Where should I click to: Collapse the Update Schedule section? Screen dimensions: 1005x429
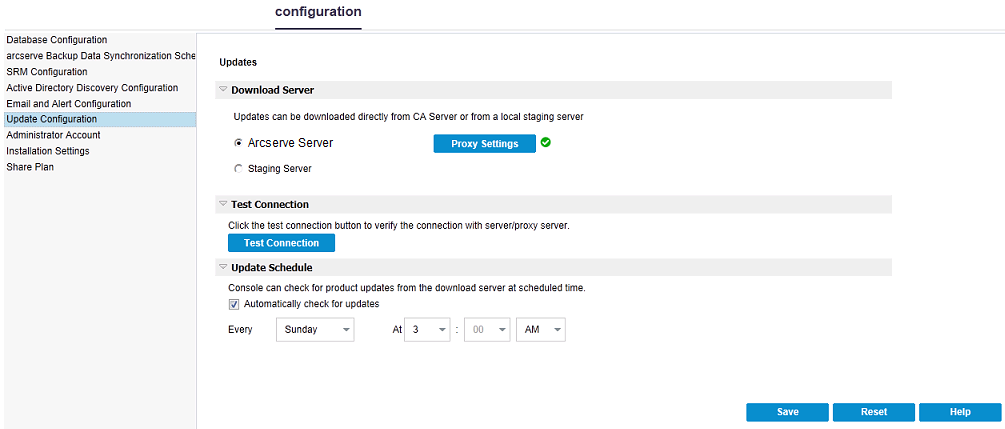pos(223,267)
